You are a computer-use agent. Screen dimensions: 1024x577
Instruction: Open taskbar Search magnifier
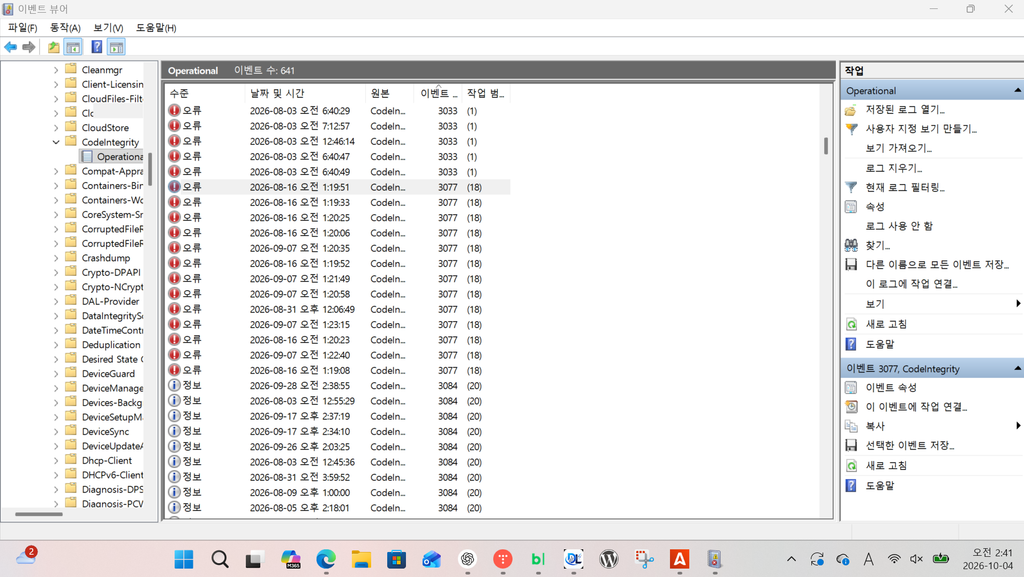[x=220, y=559]
